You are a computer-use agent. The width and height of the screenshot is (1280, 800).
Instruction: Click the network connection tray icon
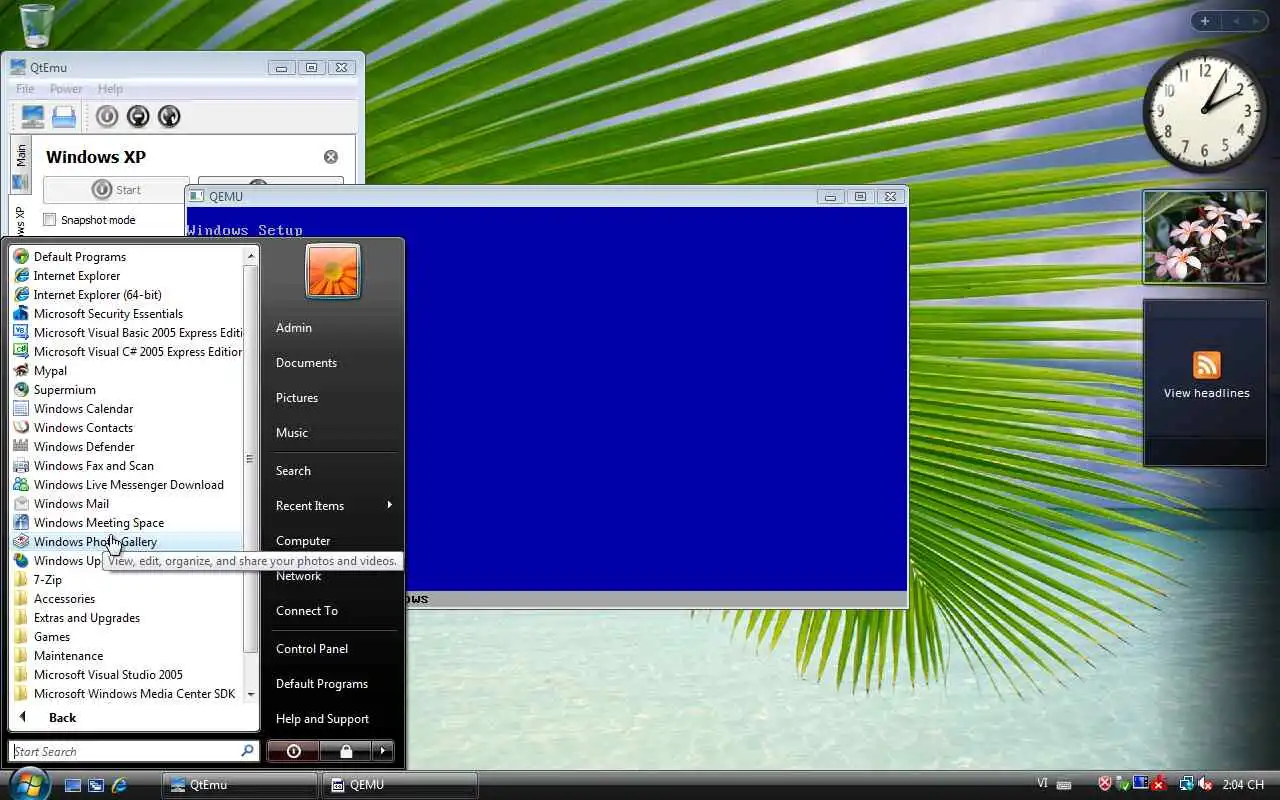(x=1187, y=784)
